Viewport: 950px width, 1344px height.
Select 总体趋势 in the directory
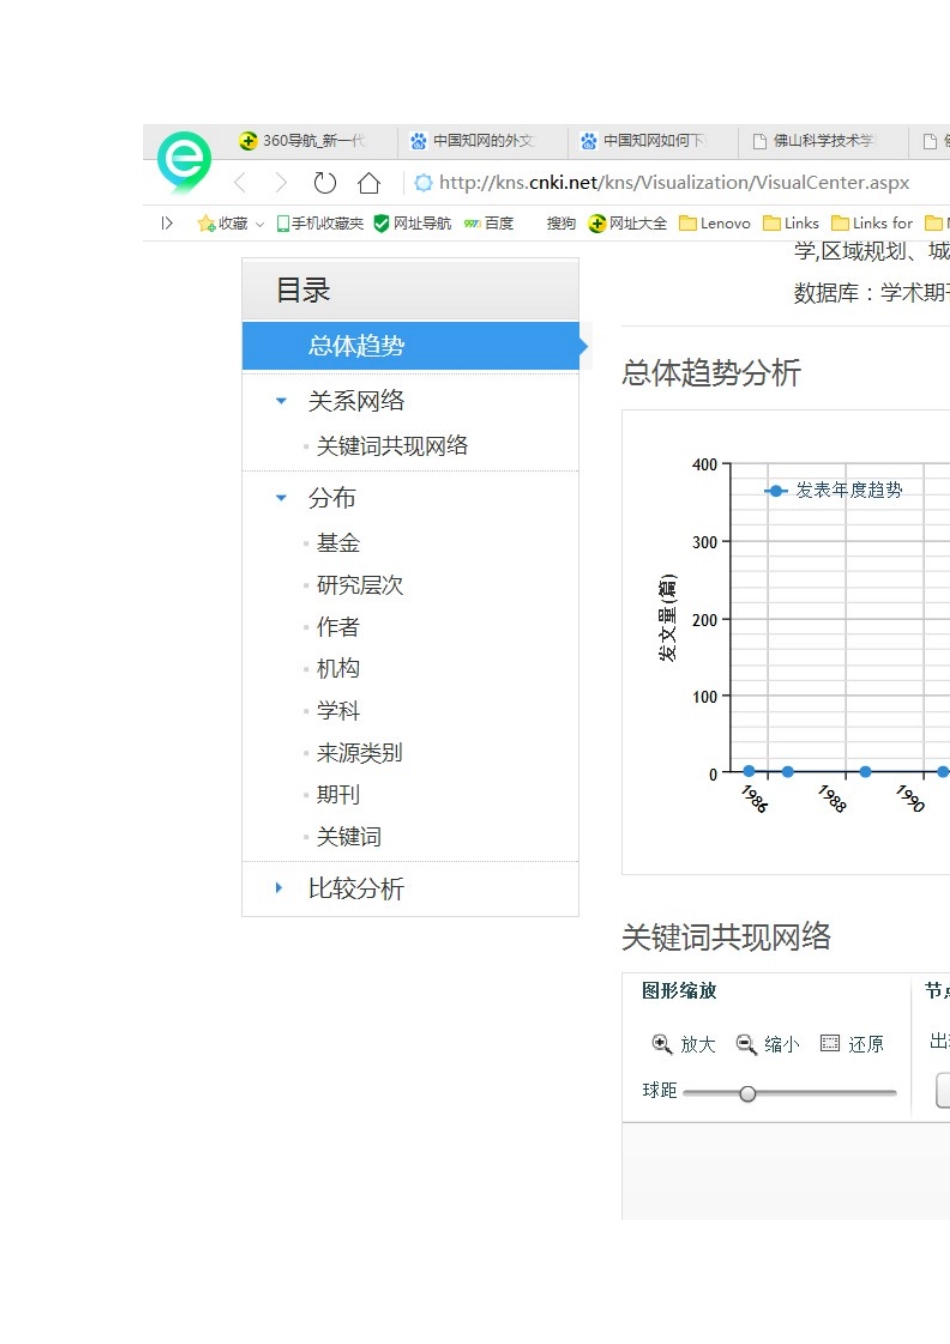(x=356, y=346)
